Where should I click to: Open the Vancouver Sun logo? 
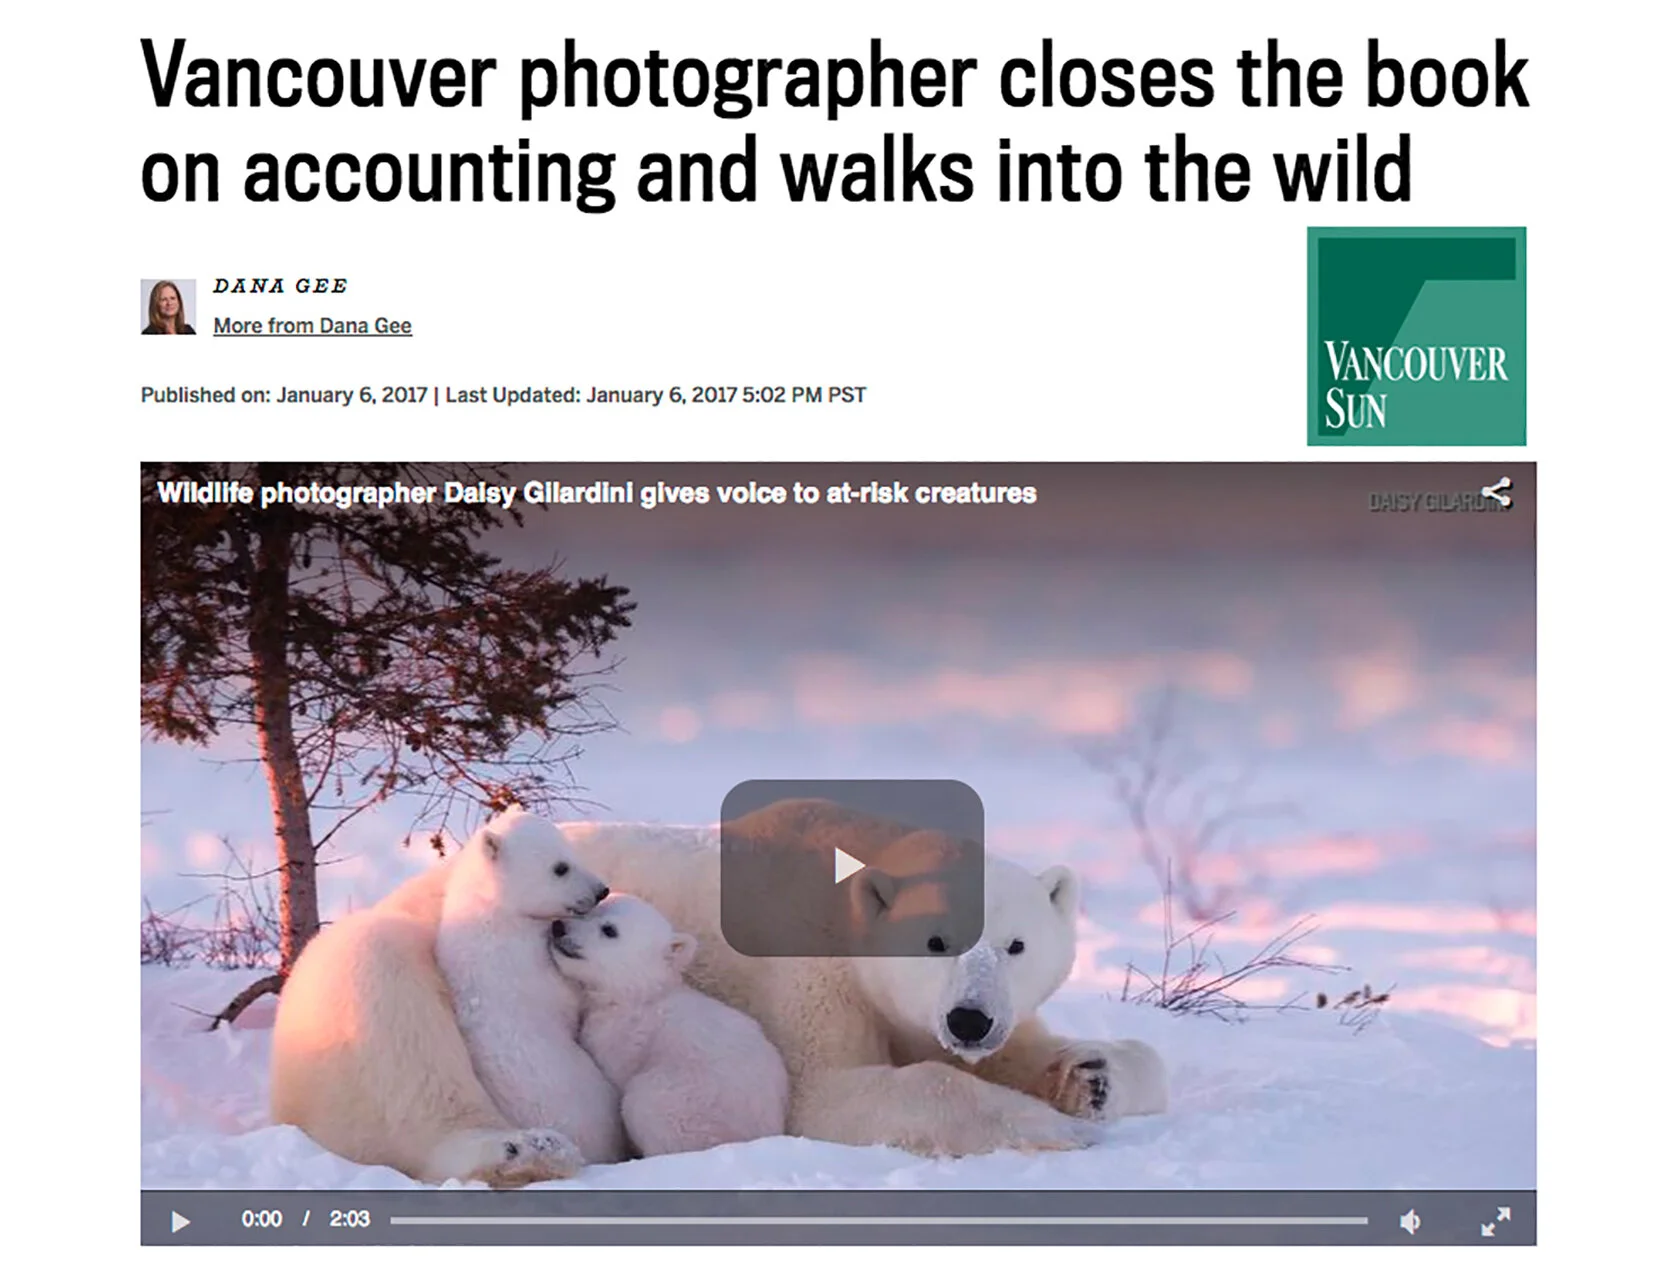pyautogui.click(x=1416, y=336)
